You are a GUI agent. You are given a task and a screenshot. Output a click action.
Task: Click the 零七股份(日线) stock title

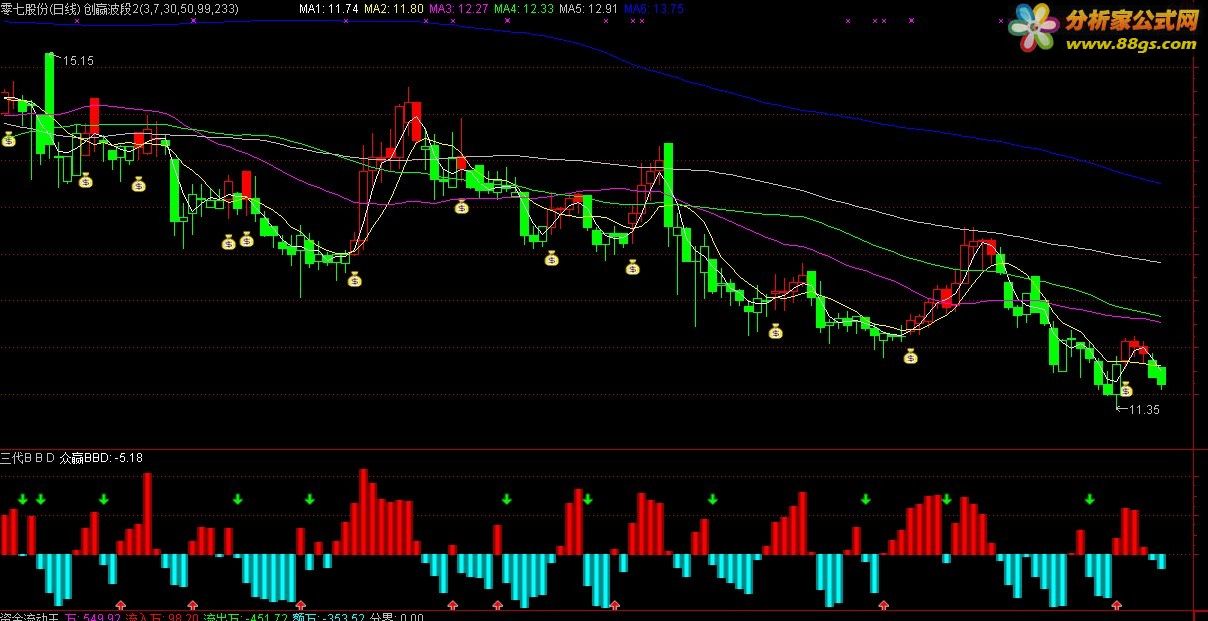pos(40,8)
